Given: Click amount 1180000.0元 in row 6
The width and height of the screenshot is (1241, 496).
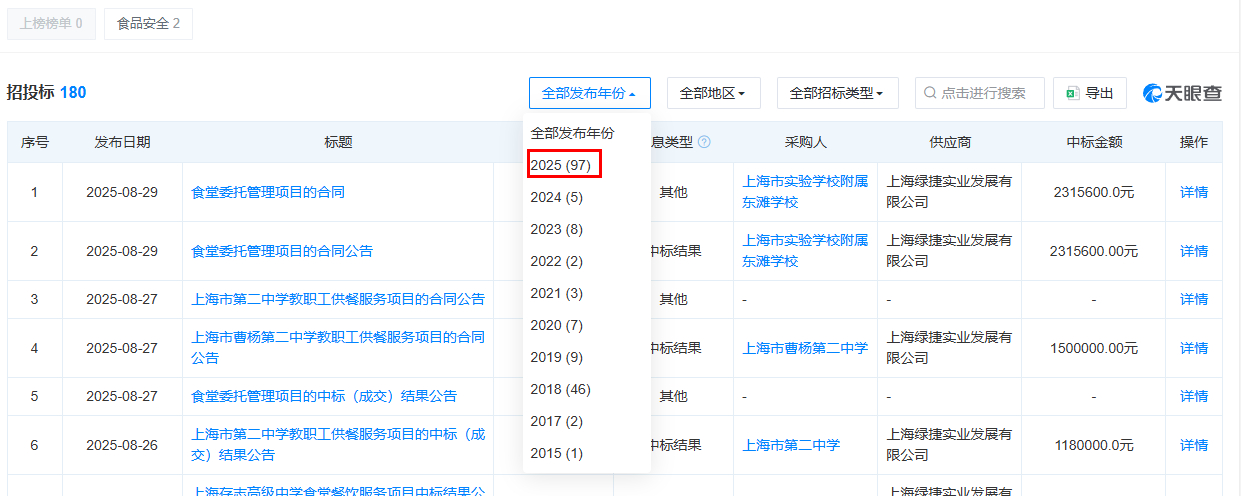Looking at the screenshot, I should click(x=1094, y=445).
